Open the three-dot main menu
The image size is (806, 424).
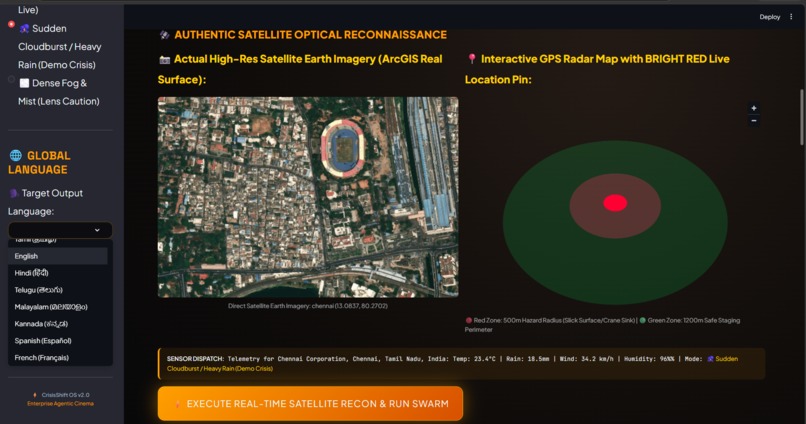click(791, 17)
